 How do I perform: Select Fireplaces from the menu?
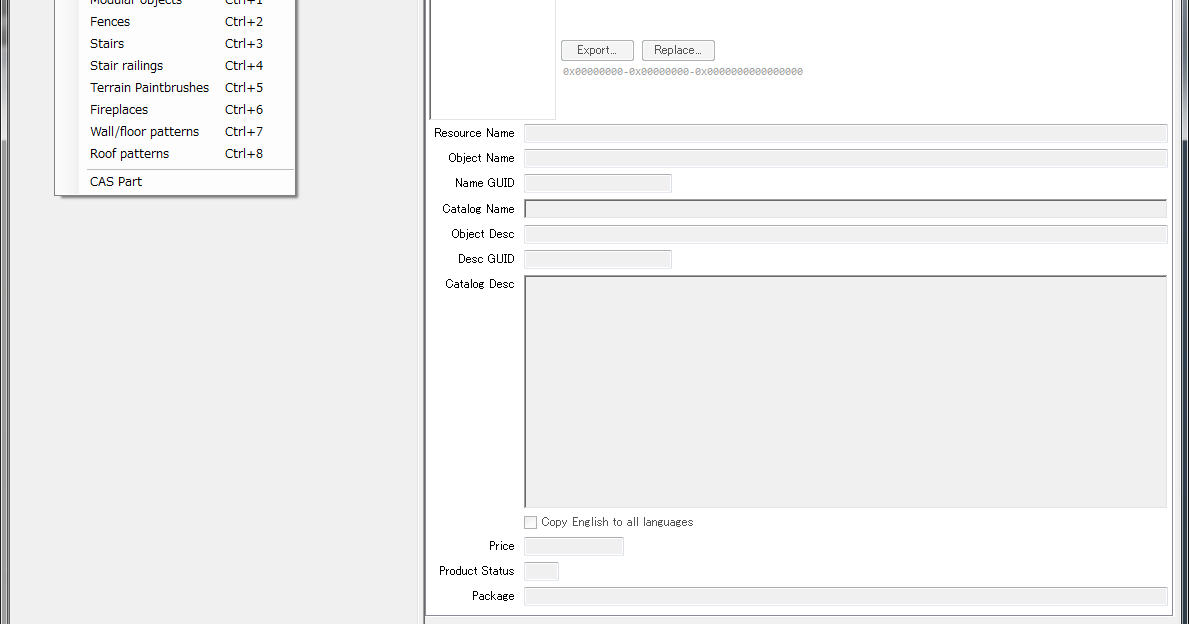(x=118, y=109)
